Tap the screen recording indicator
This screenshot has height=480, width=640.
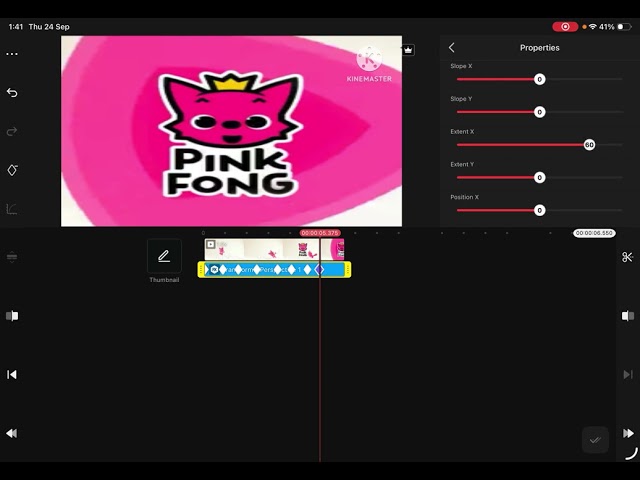[565, 27]
